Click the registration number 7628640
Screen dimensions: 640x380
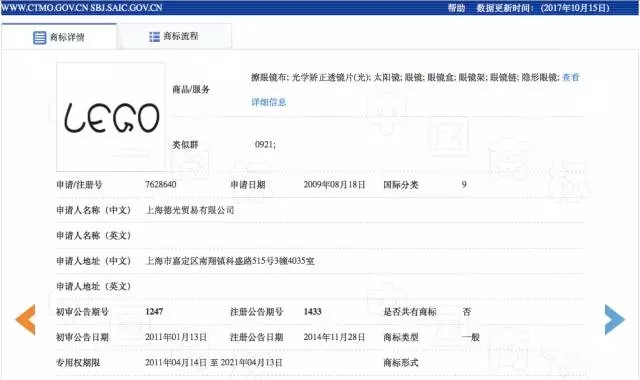click(x=160, y=184)
